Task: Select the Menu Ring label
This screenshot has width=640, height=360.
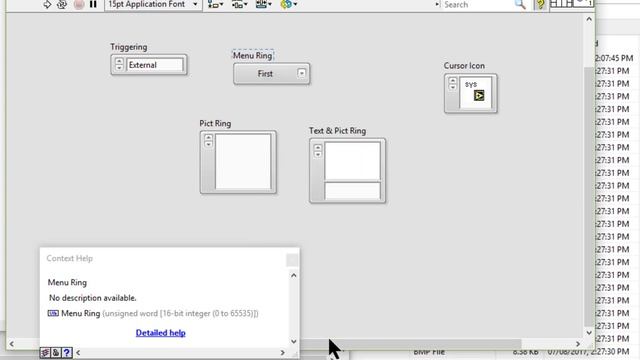Action: tap(252, 56)
